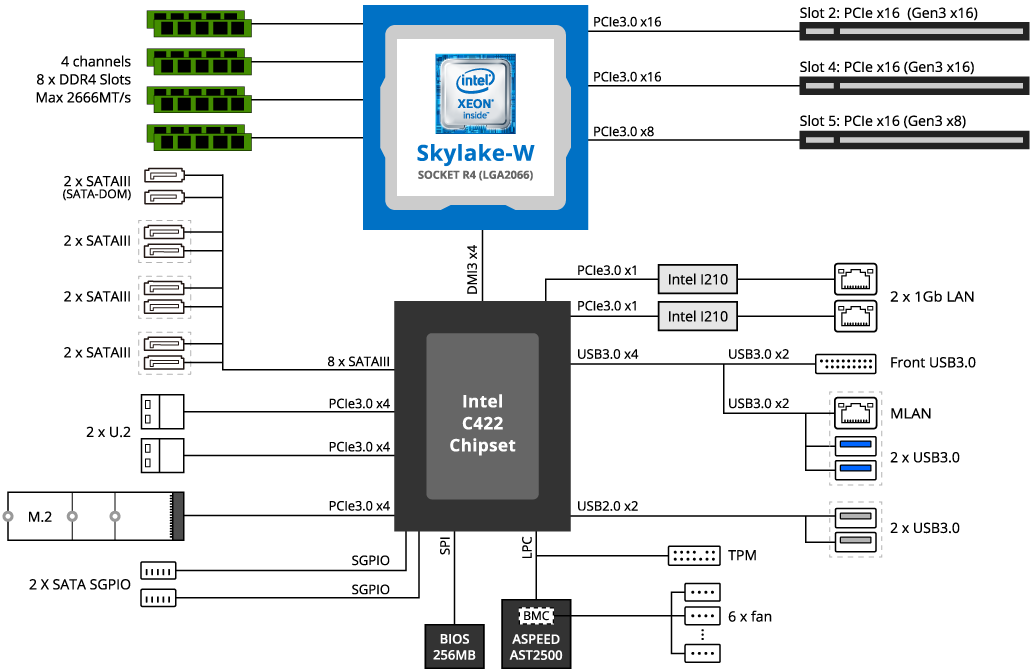Click the Slot 4 PCIe x16 slot graphic
The image size is (1030, 670).
[913, 85]
